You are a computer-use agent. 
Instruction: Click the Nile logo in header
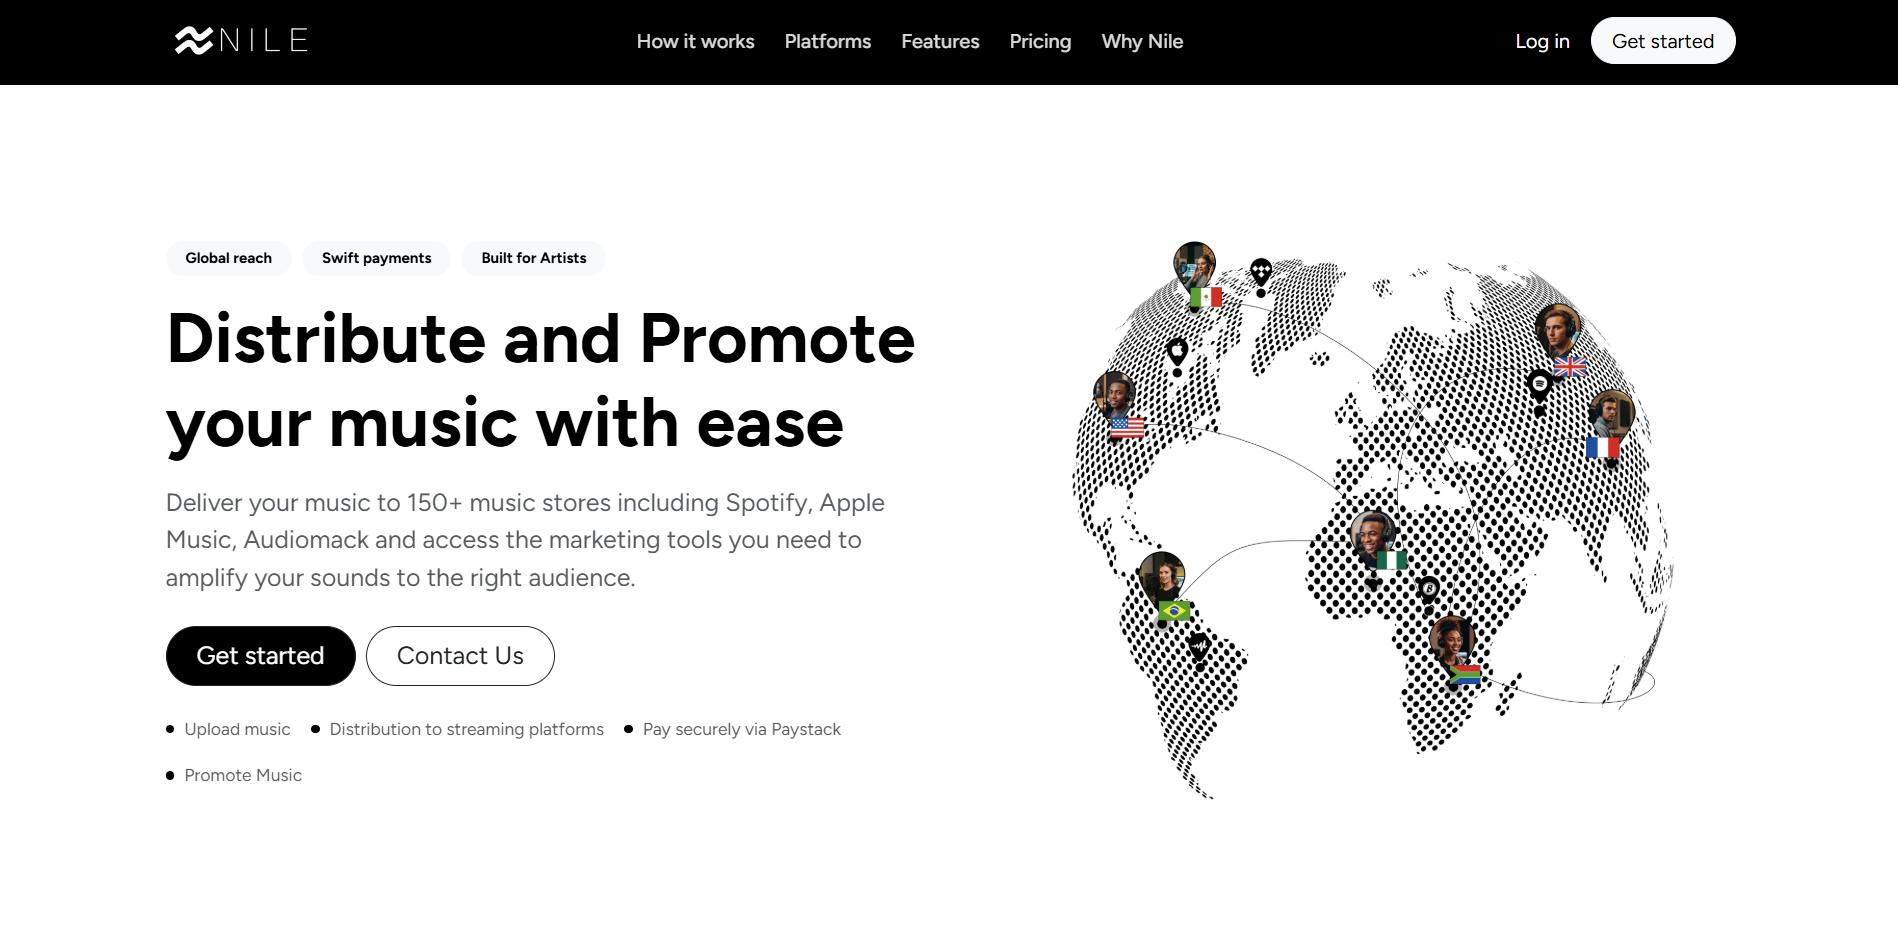click(x=241, y=41)
